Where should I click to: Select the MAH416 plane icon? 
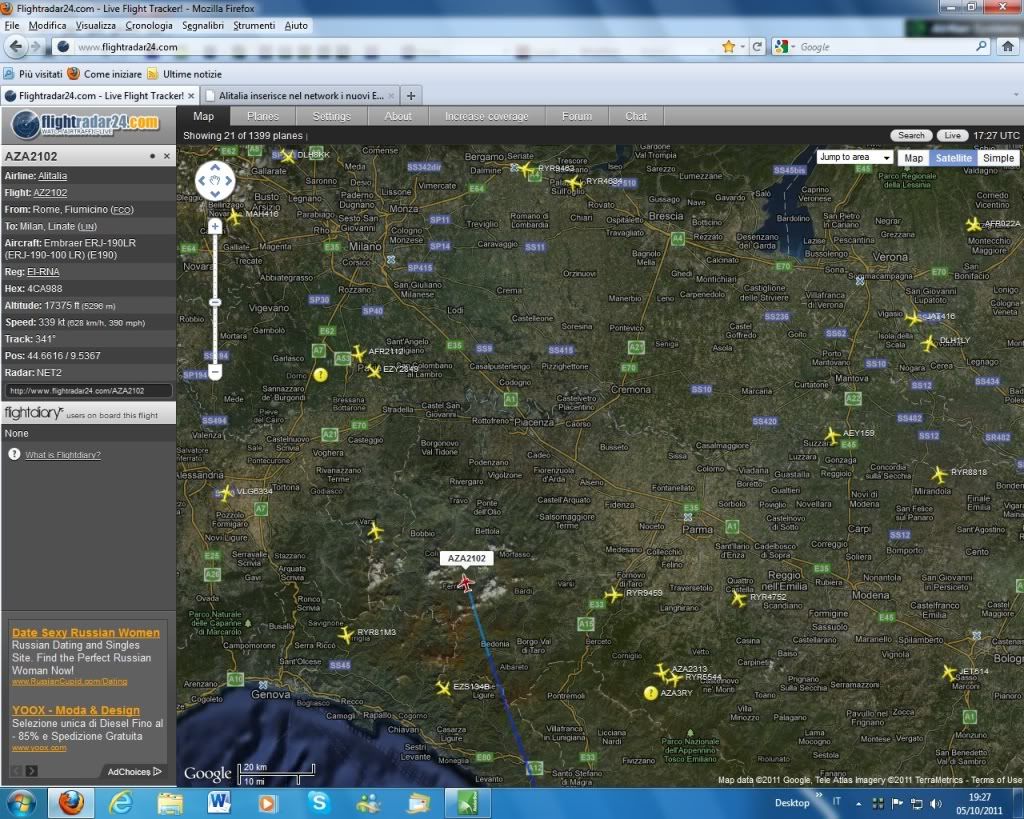click(x=234, y=216)
